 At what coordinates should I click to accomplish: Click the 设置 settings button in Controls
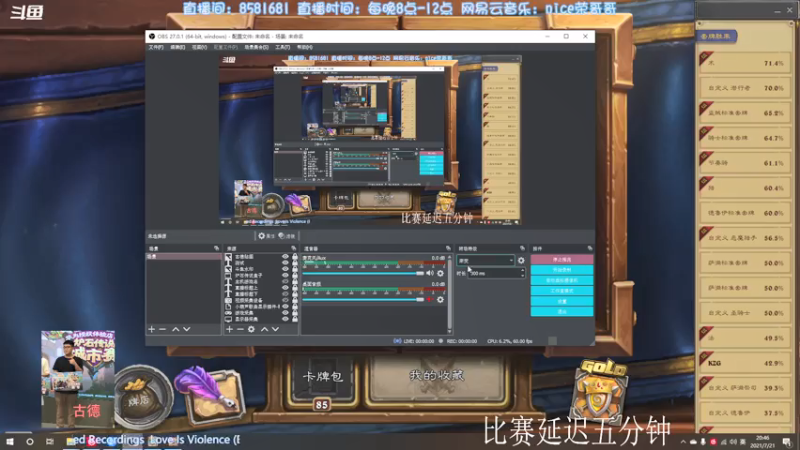click(x=562, y=301)
